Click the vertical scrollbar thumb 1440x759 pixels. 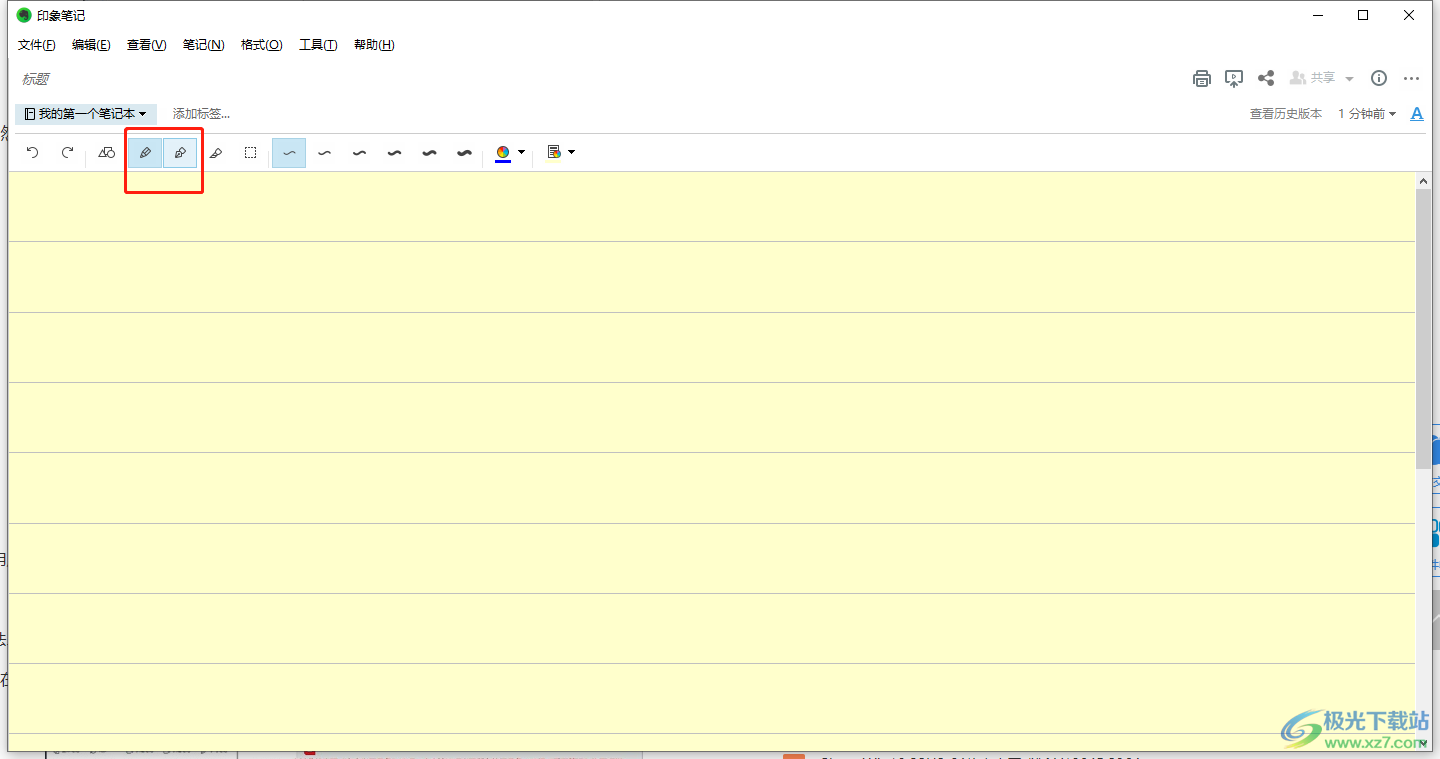click(x=1424, y=328)
